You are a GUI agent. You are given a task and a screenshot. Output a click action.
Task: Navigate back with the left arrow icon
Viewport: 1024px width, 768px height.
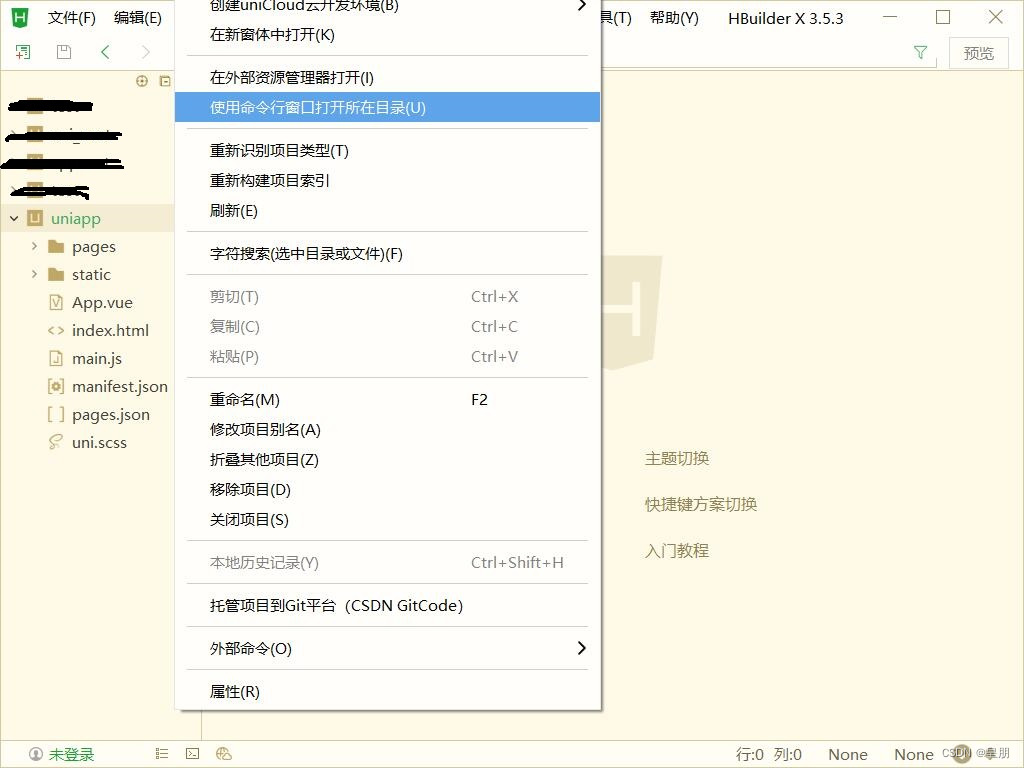coord(104,51)
